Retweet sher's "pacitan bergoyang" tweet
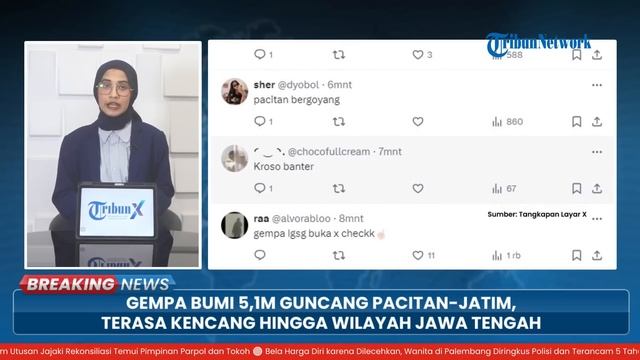 coord(338,122)
